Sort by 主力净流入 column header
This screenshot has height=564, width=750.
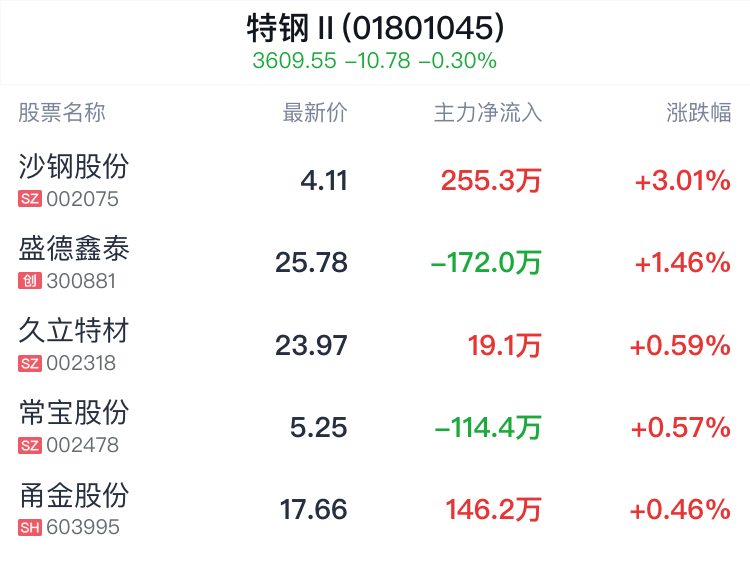(487, 113)
